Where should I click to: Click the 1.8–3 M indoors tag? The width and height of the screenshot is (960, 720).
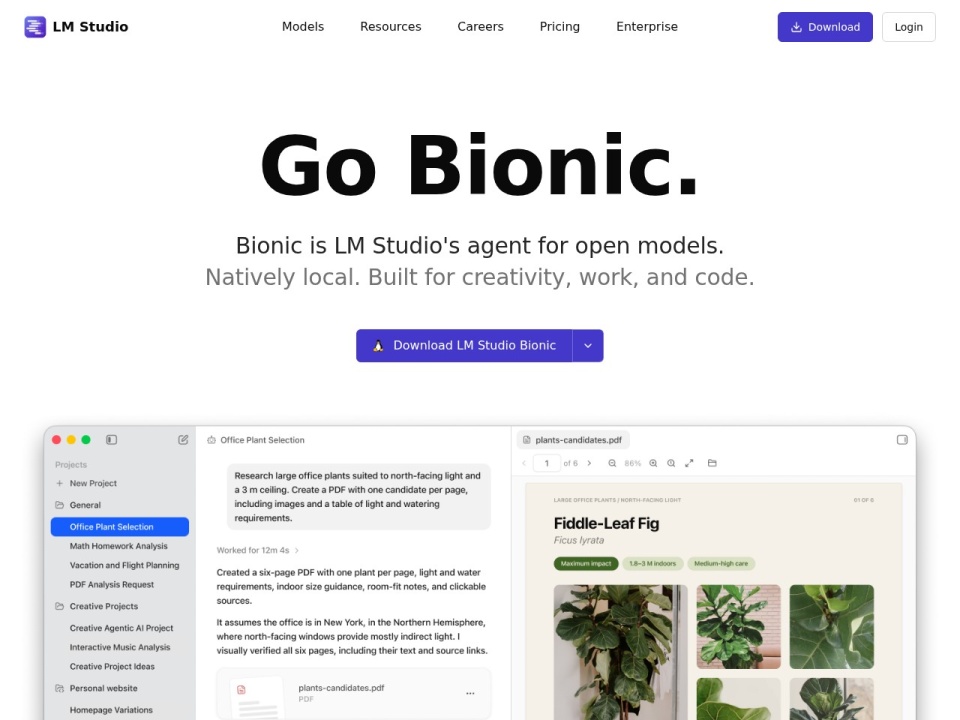pos(653,564)
